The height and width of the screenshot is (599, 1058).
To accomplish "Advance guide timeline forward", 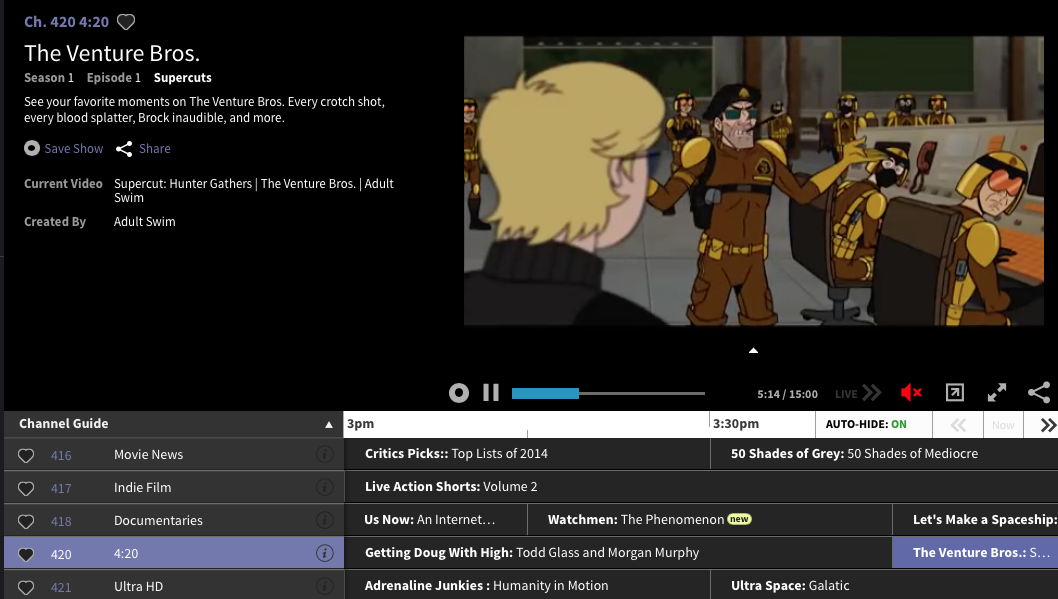I will coord(1046,425).
